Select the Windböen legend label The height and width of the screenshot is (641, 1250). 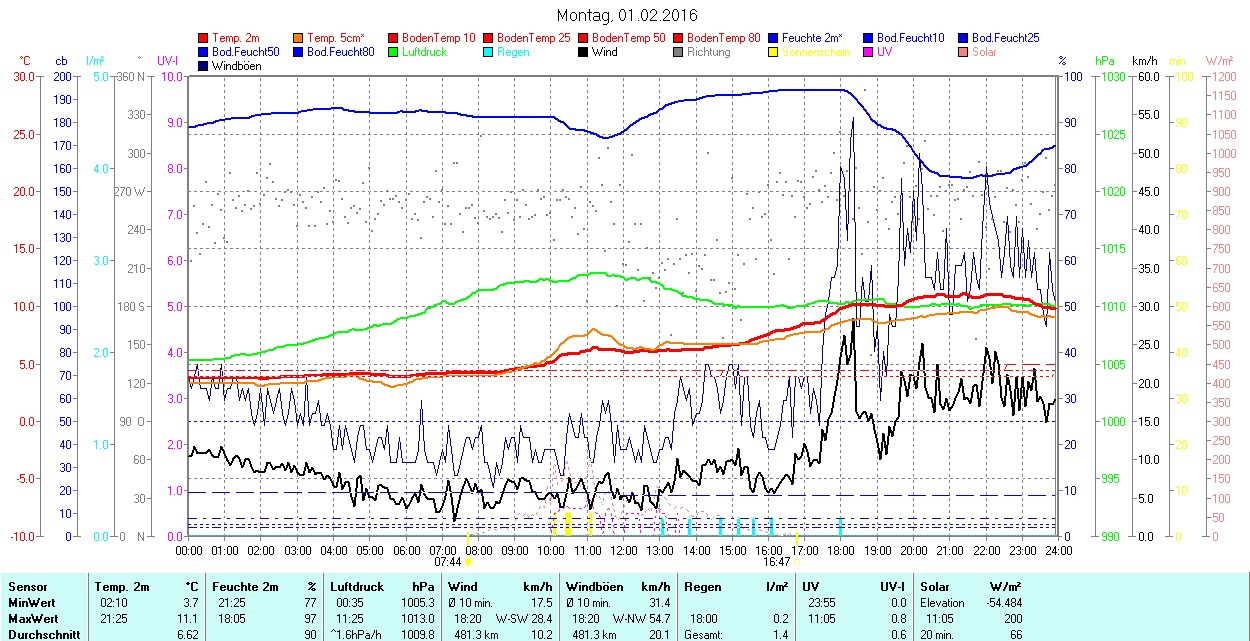click(235, 66)
